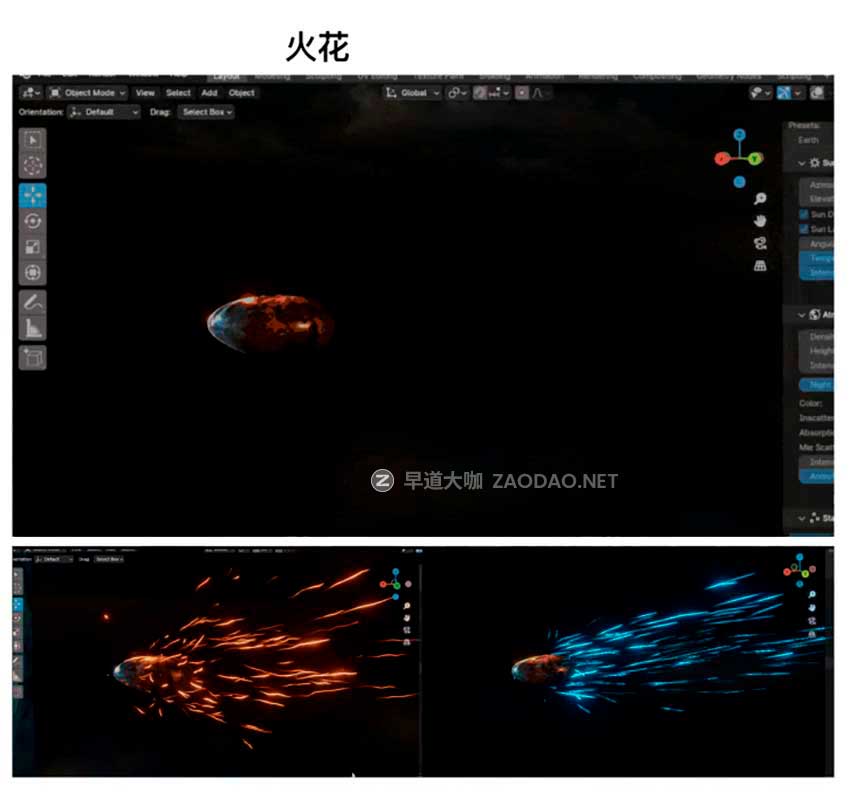The width and height of the screenshot is (850, 812).
Task: Uncheck the second Sun checkbox
Action: [x=803, y=227]
